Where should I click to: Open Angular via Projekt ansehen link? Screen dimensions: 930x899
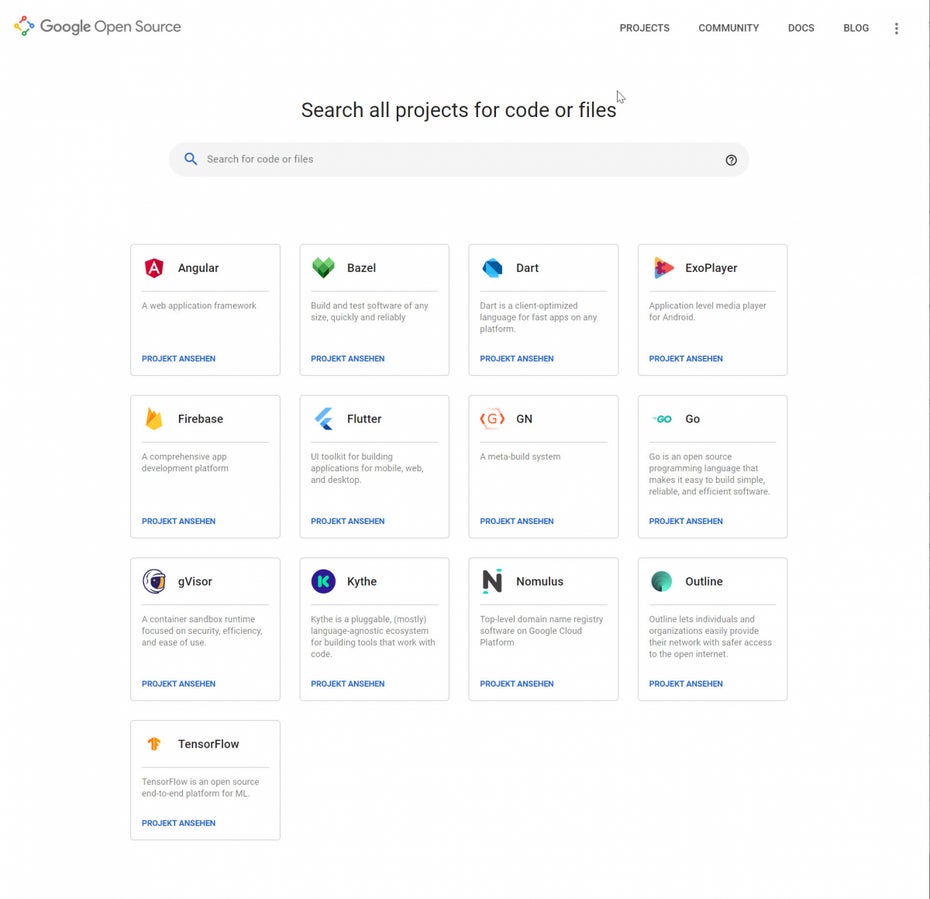click(x=179, y=359)
